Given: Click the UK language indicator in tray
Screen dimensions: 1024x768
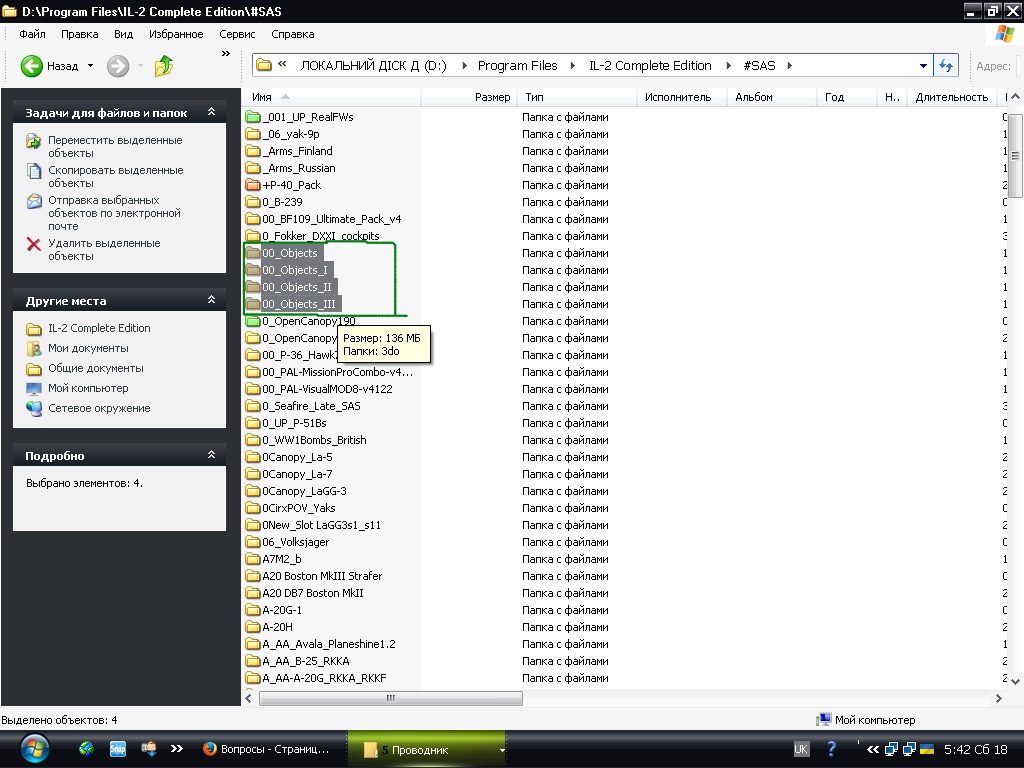Looking at the screenshot, I should pos(801,749).
